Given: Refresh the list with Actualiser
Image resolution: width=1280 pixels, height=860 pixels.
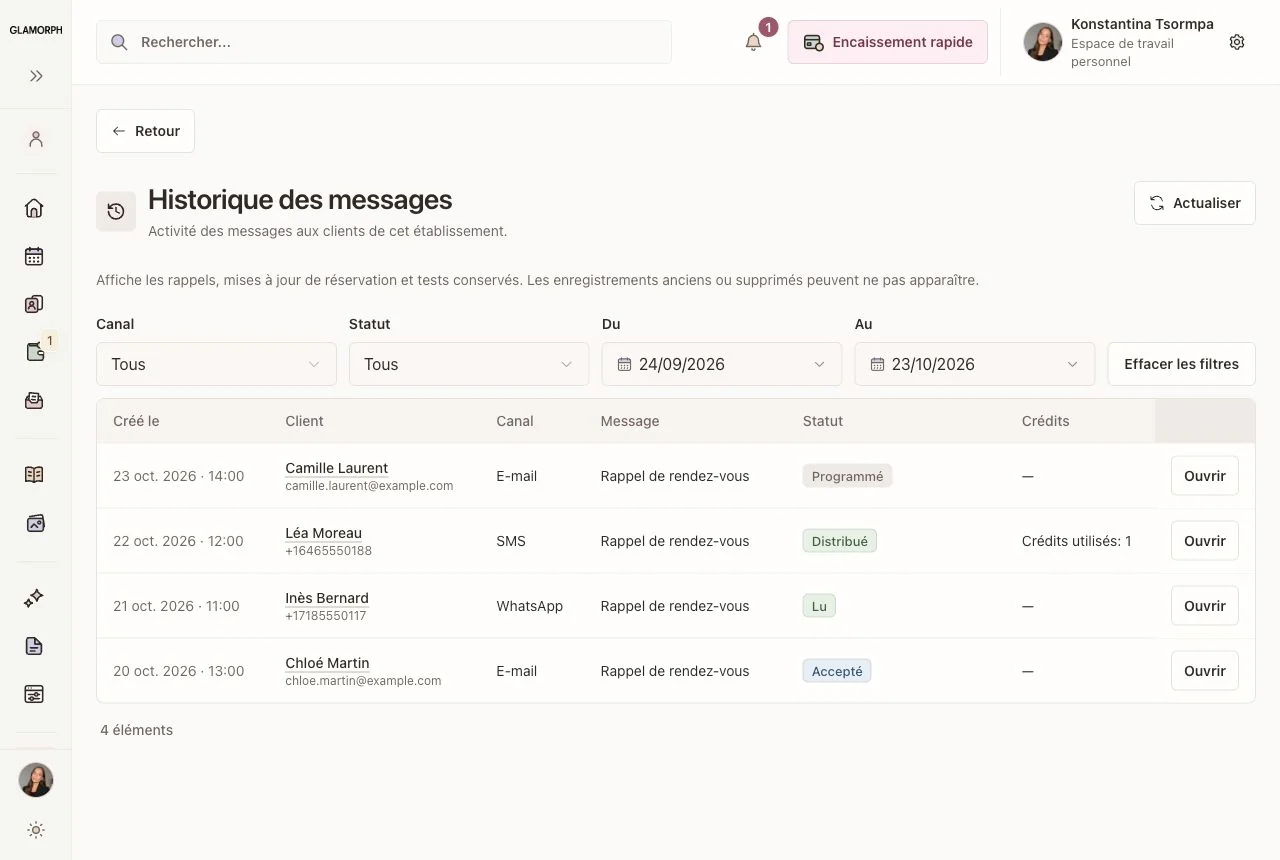Looking at the screenshot, I should point(1195,203).
